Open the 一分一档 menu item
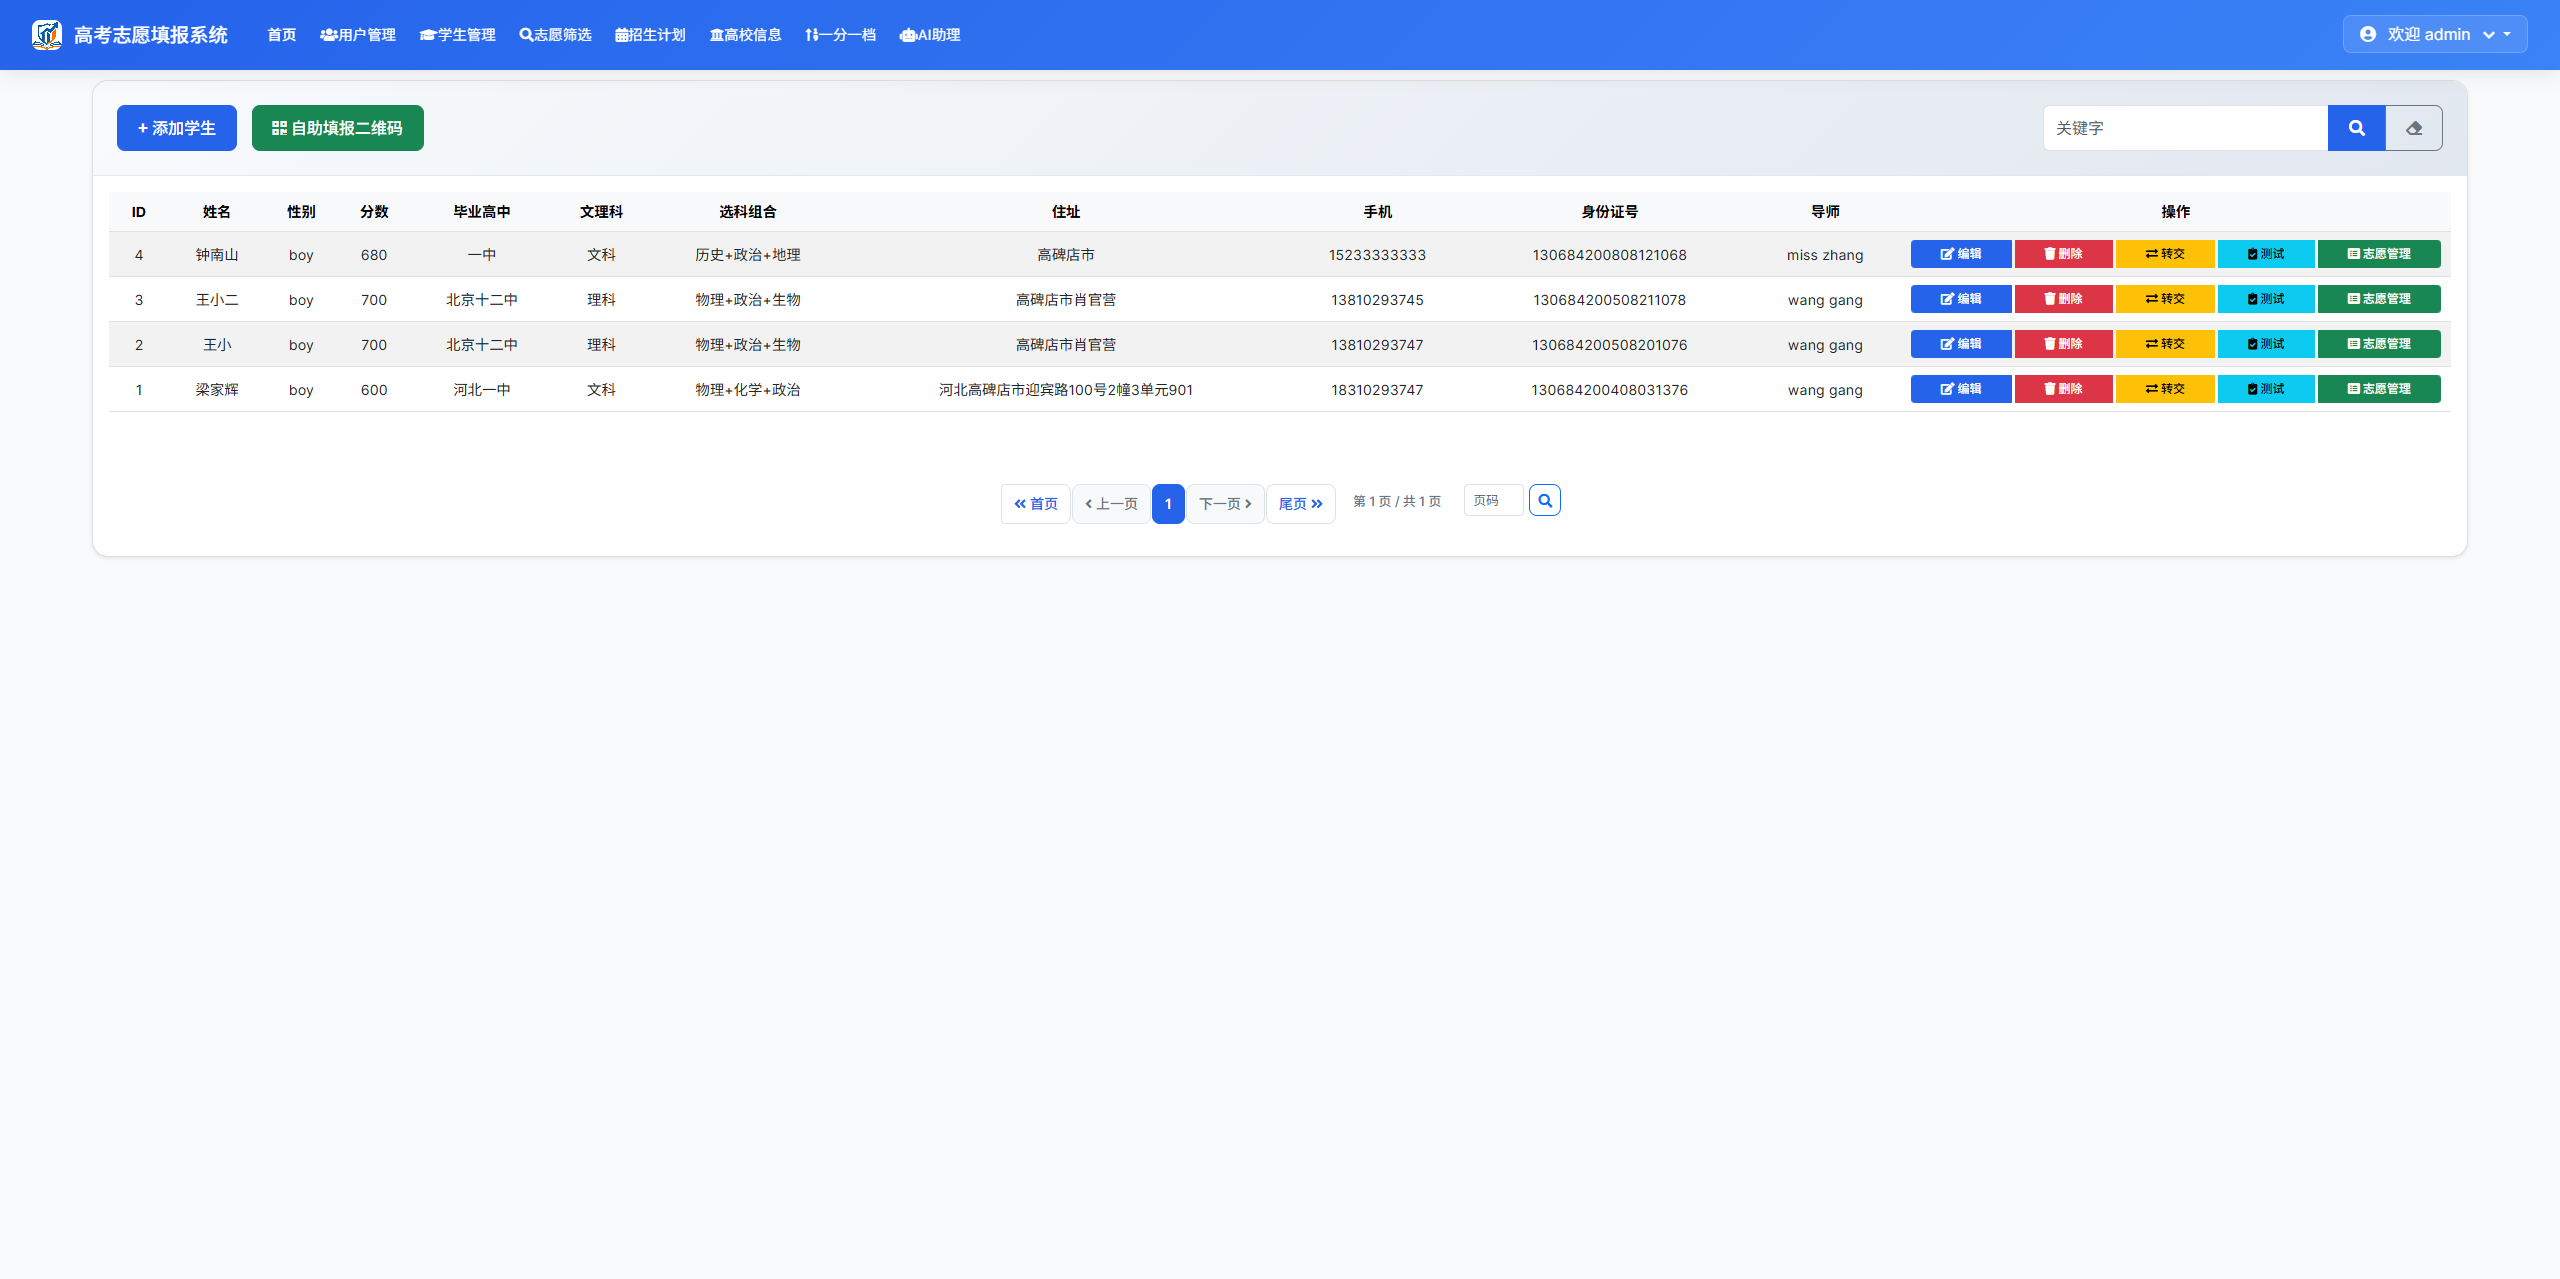 click(840, 35)
